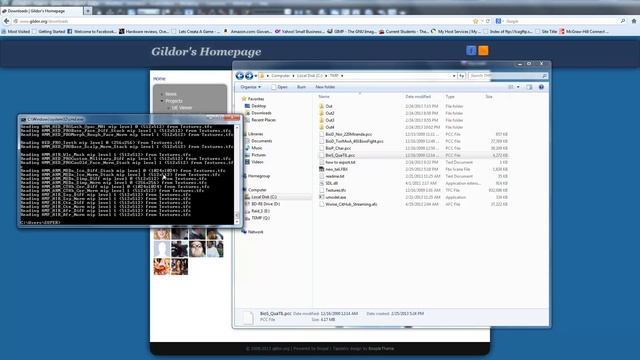Open the Getting Started bookmark

point(48,31)
